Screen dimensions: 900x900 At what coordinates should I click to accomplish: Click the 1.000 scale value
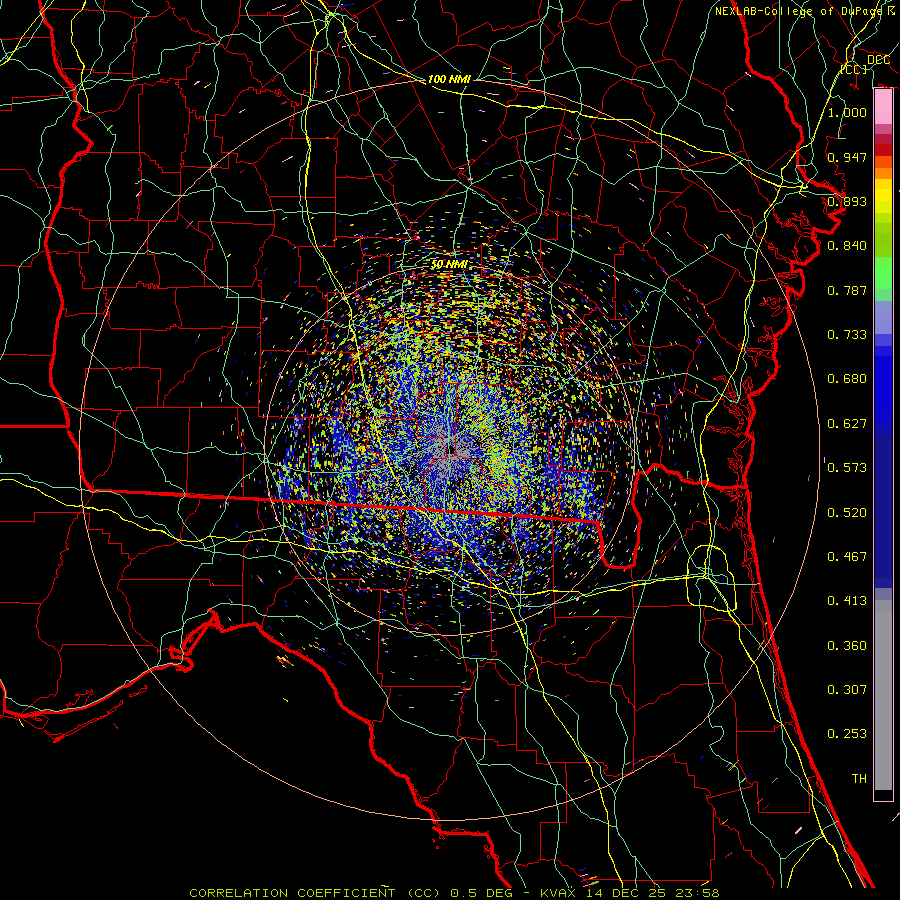847,112
